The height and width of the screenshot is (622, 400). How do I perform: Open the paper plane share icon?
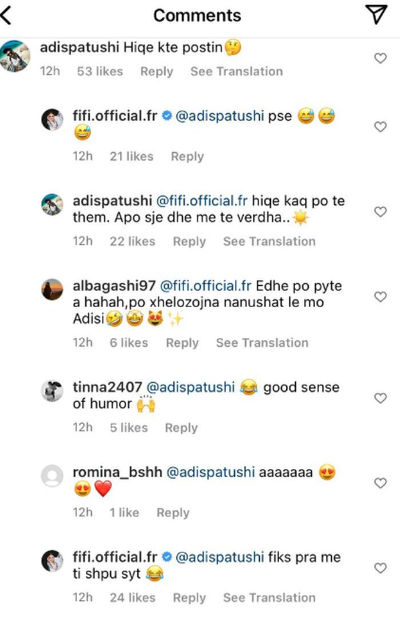376,15
